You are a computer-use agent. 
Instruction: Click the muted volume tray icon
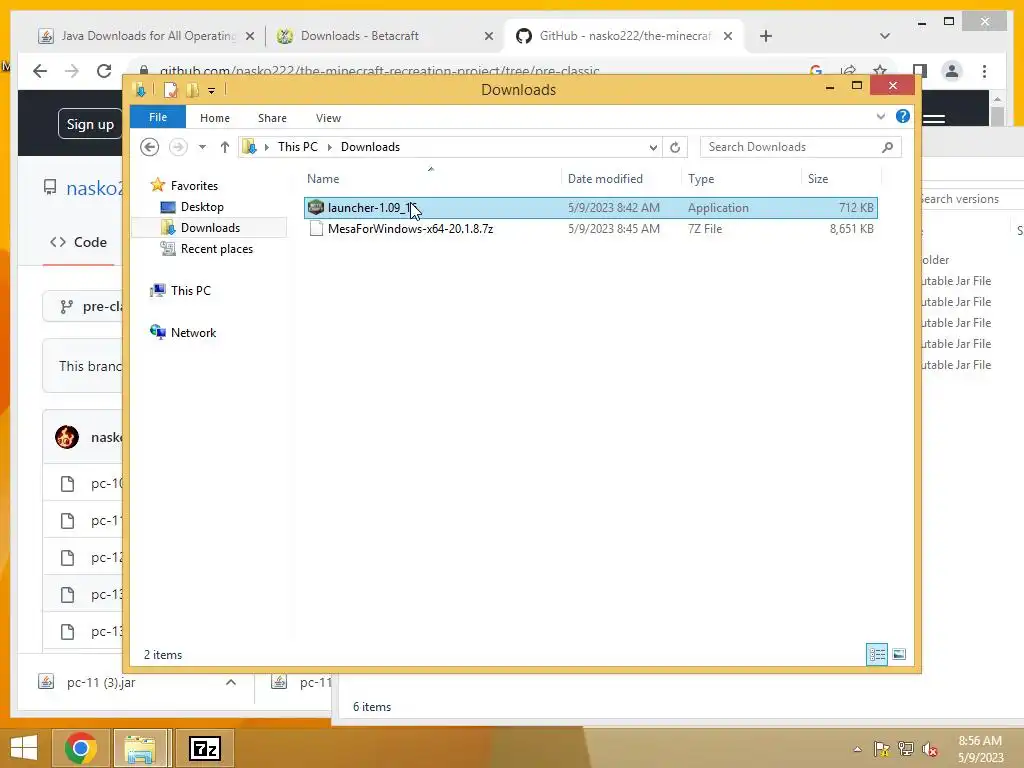point(929,749)
